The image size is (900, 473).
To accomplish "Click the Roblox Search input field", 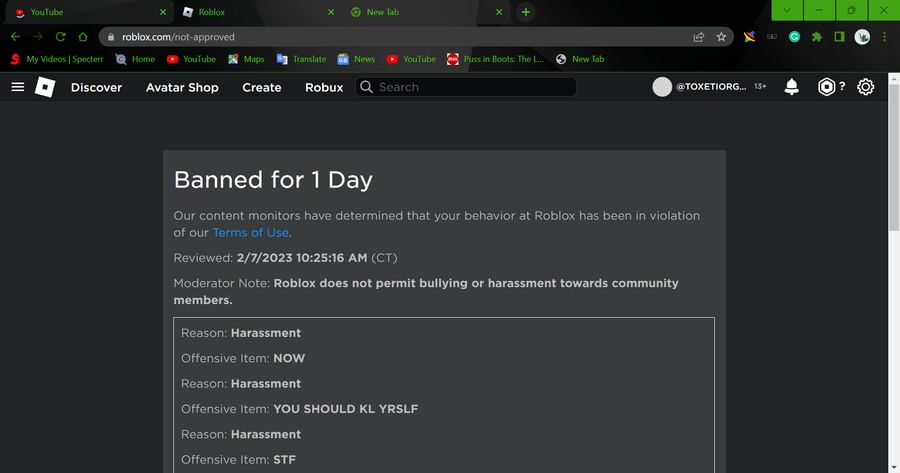I will pyautogui.click(x=465, y=87).
